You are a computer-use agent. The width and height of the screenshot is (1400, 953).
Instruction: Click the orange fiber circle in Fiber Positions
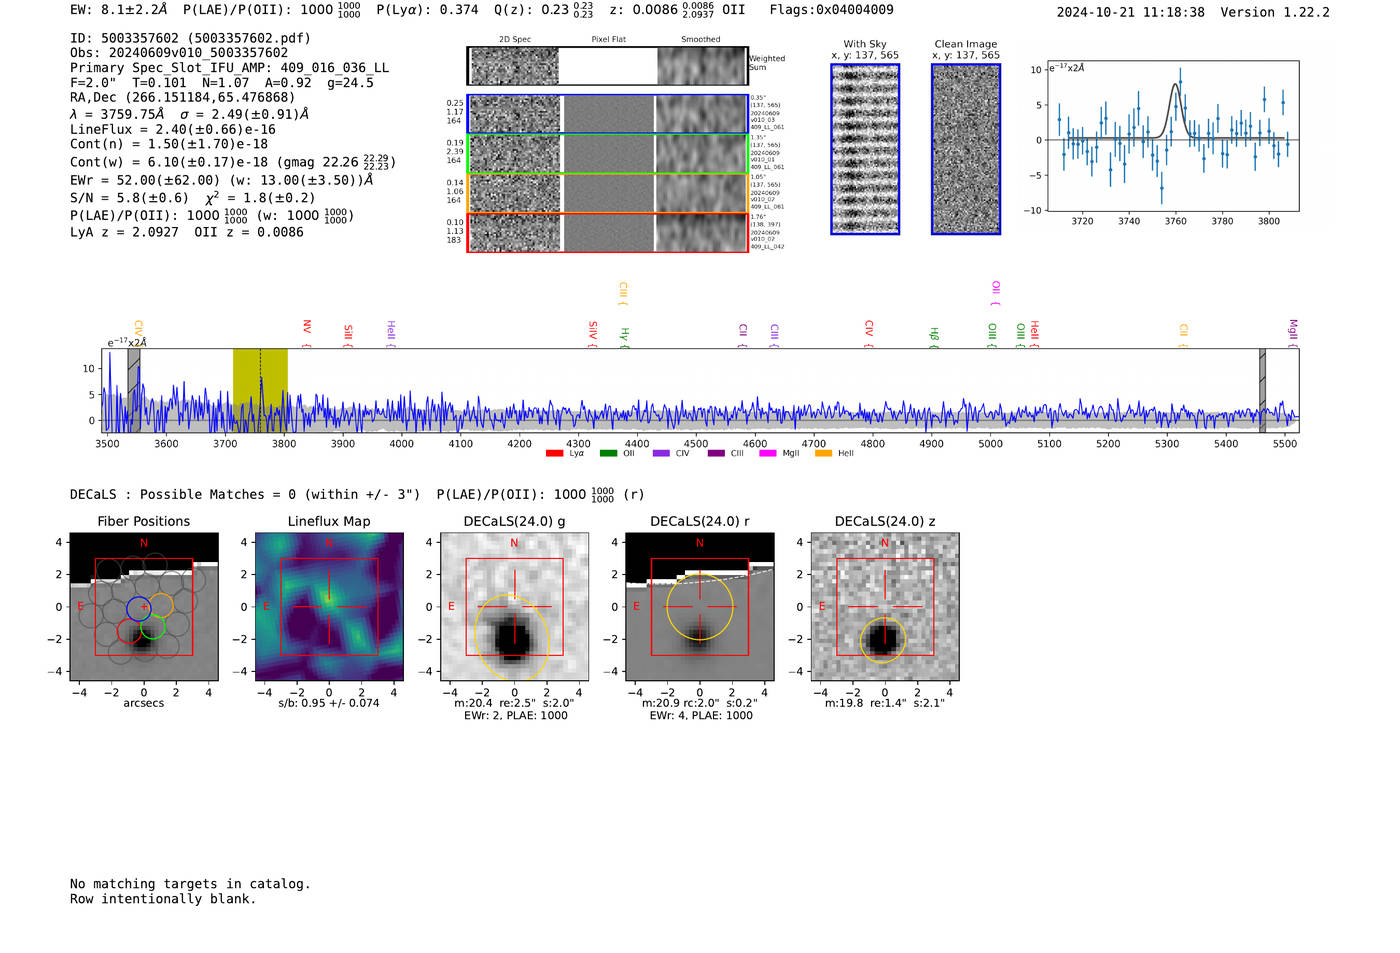click(x=161, y=604)
